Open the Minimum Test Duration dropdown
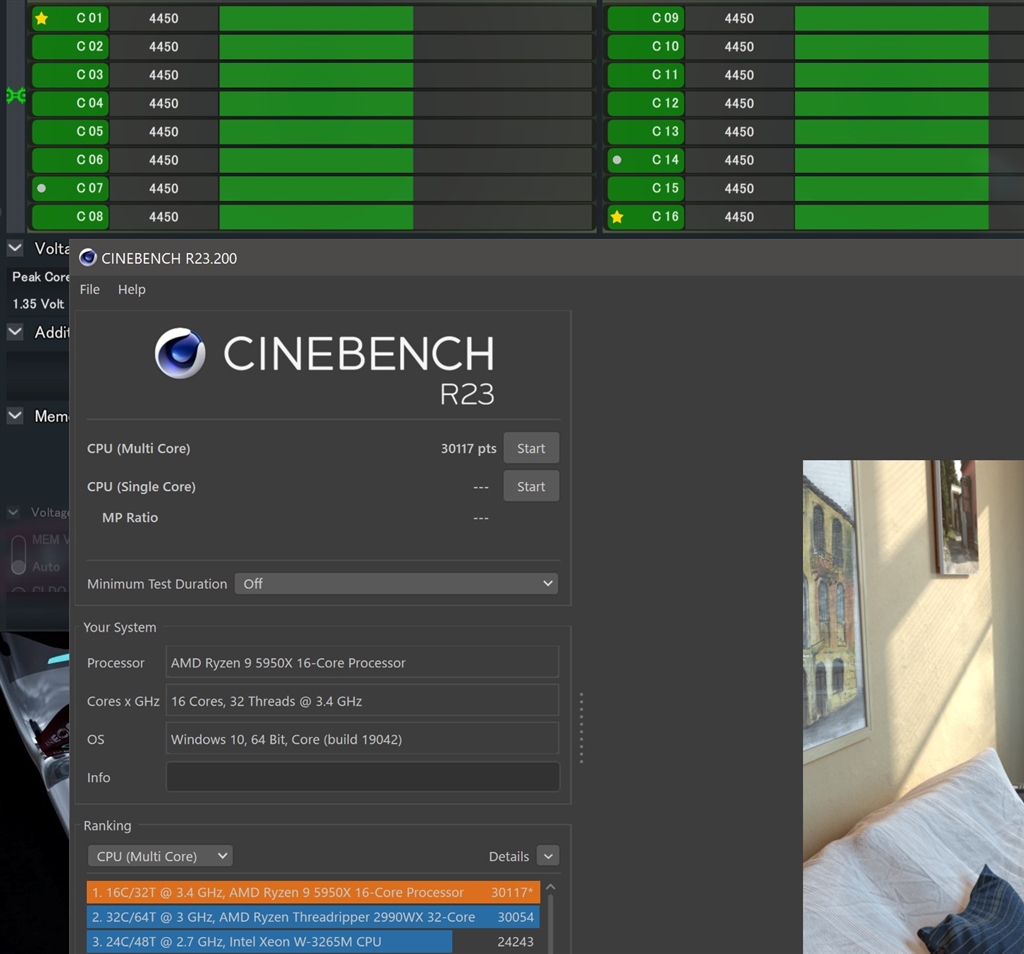Viewport: 1024px width, 954px height. pyautogui.click(x=396, y=583)
